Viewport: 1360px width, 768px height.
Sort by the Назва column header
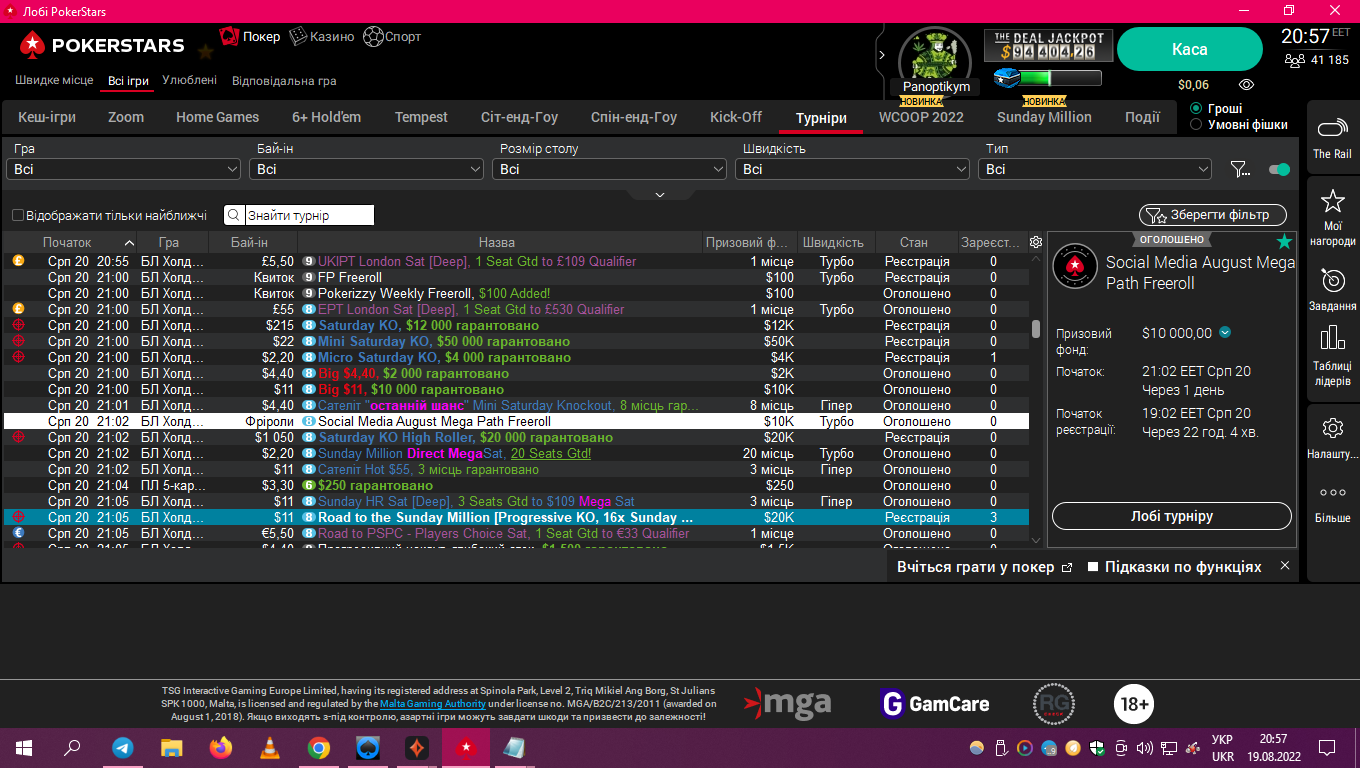click(x=497, y=242)
